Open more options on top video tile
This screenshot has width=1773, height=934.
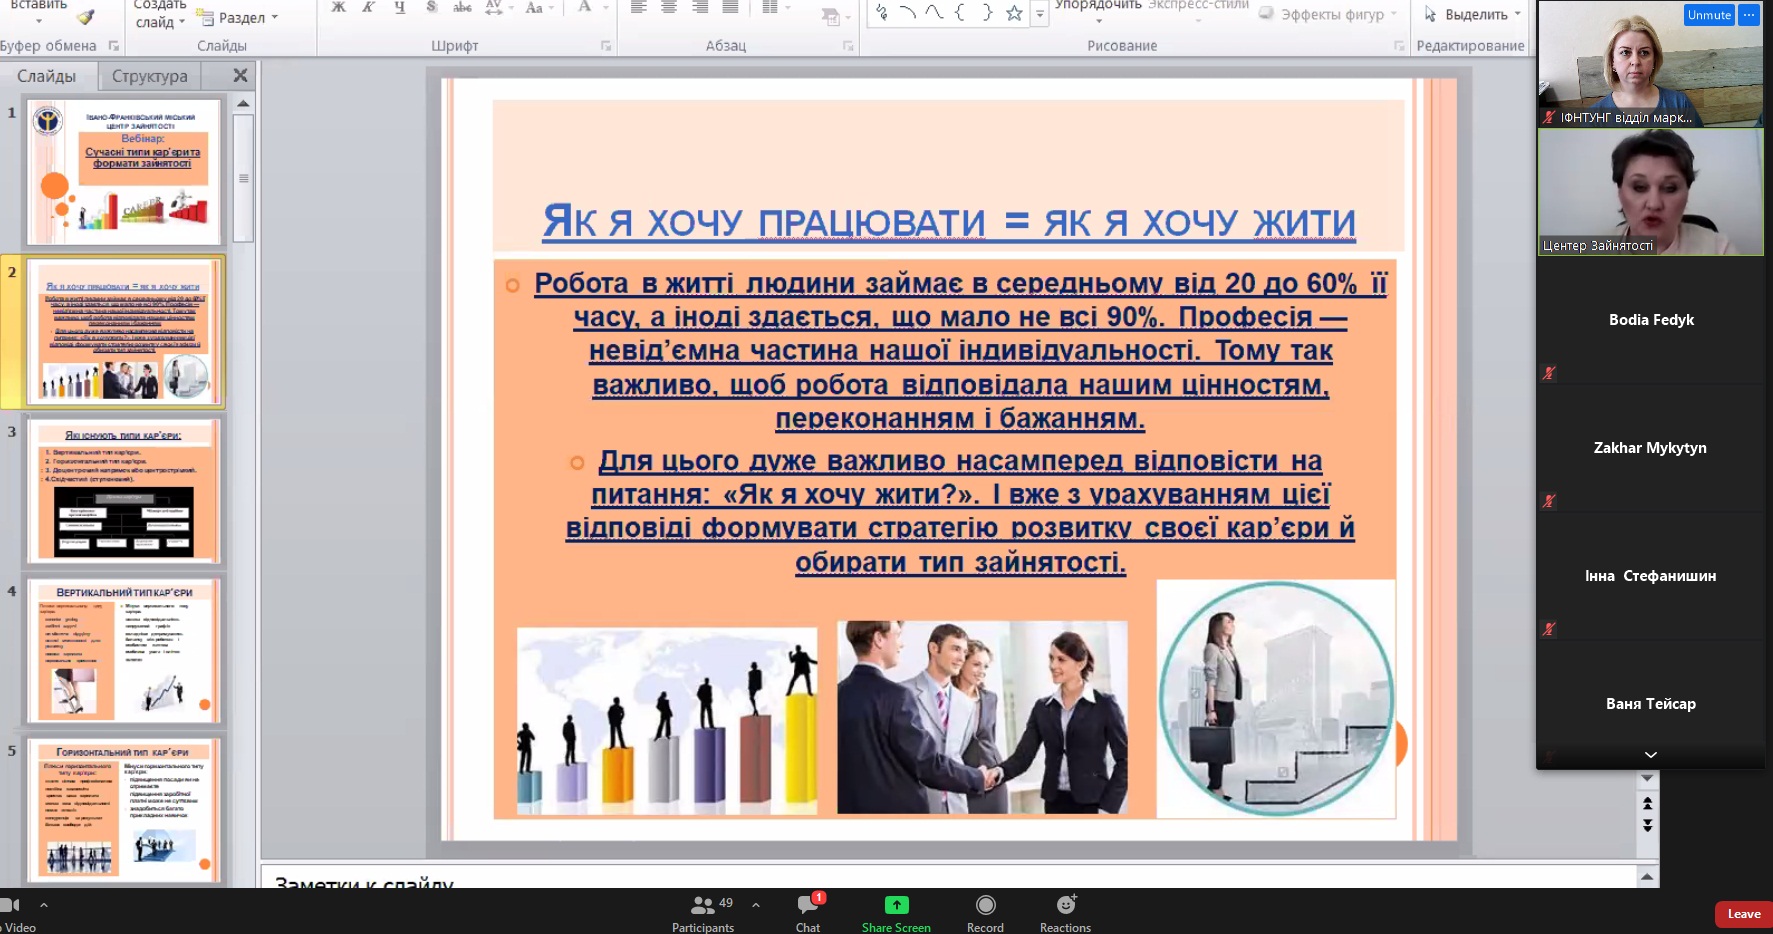point(1749,15)
